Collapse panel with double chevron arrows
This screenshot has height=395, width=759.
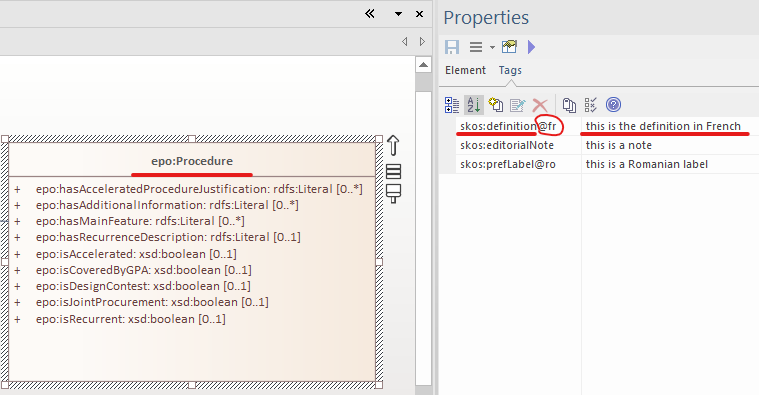click(x=370, y=14)
